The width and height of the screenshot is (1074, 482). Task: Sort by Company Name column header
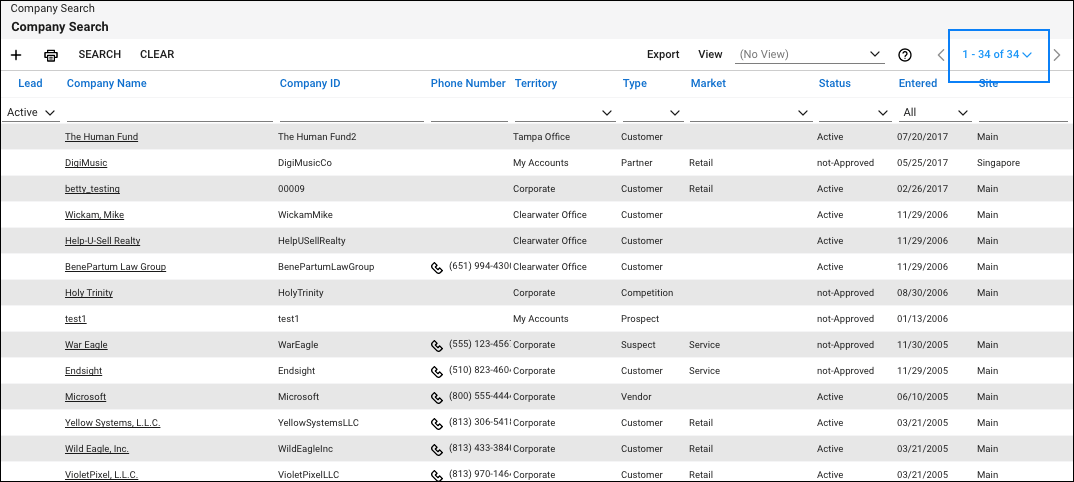[x=106, y=84]
